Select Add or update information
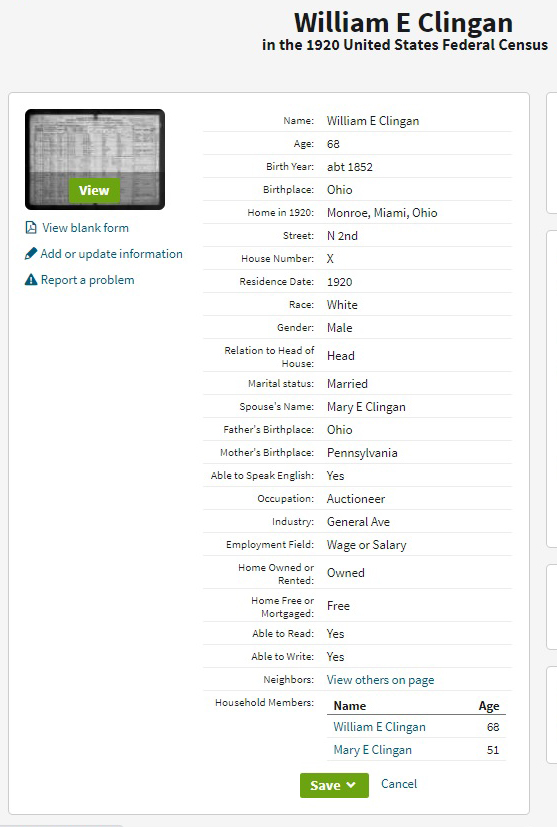The image size is (557, 827). [x=112, y=254]
